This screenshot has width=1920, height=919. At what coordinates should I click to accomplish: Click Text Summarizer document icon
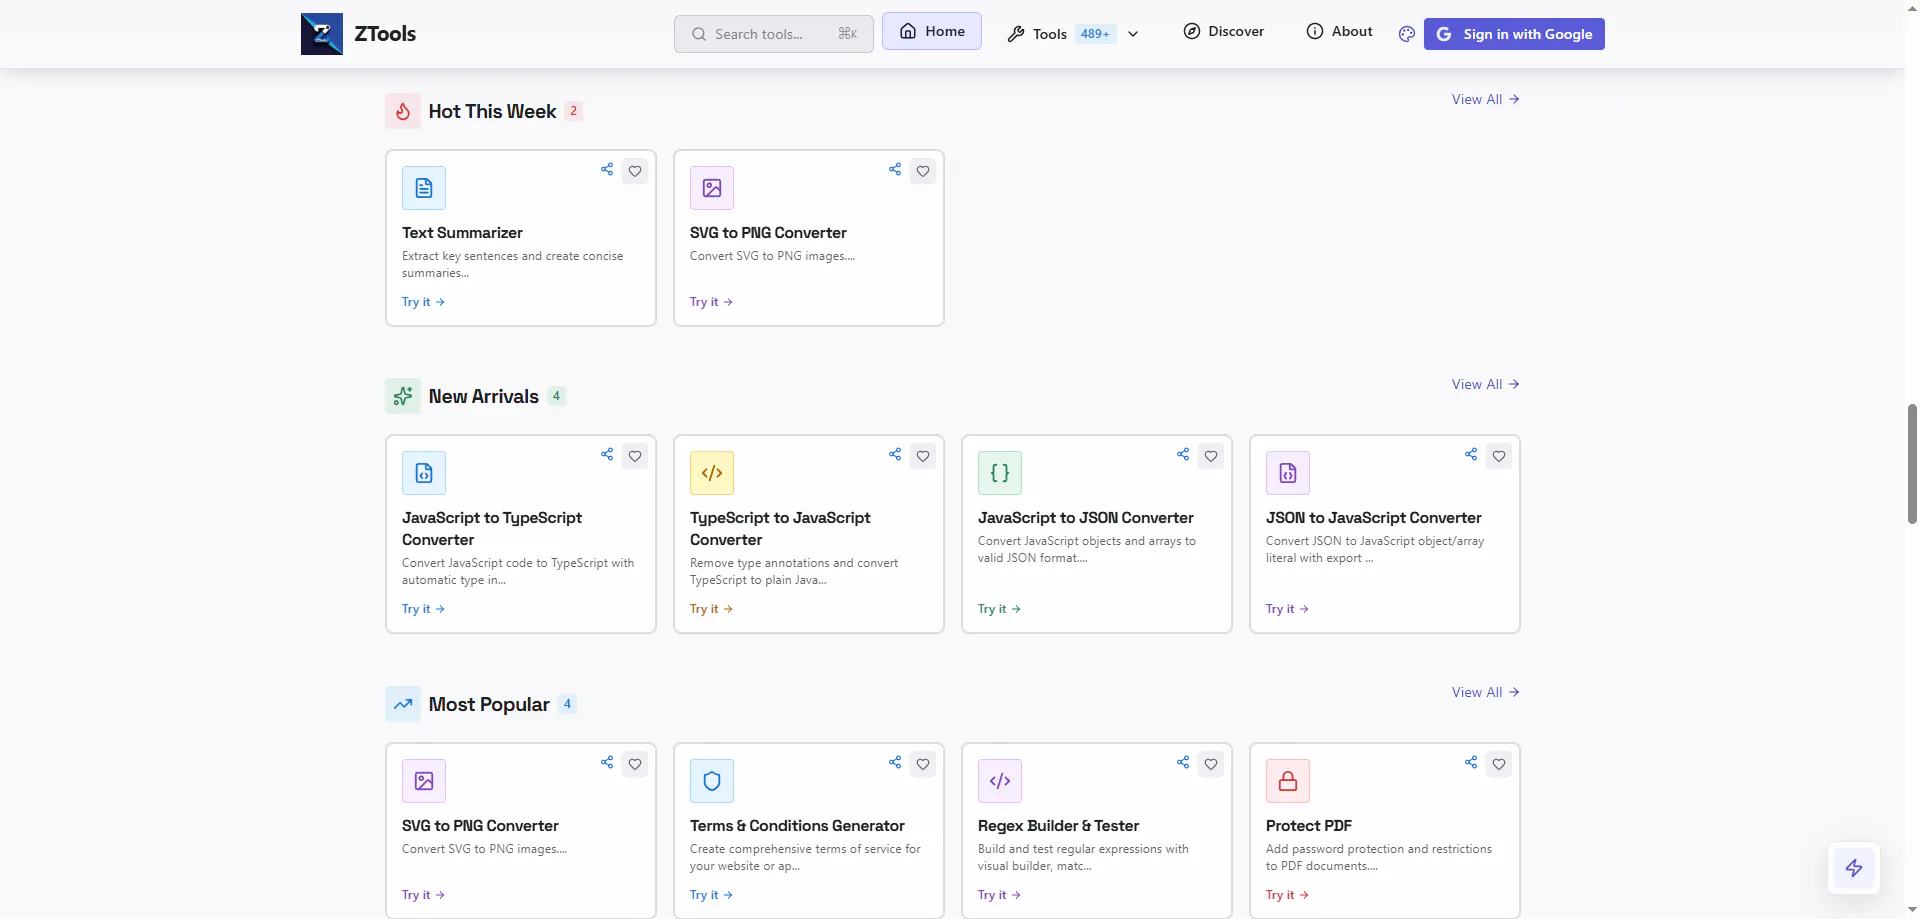tap(424, 188)
